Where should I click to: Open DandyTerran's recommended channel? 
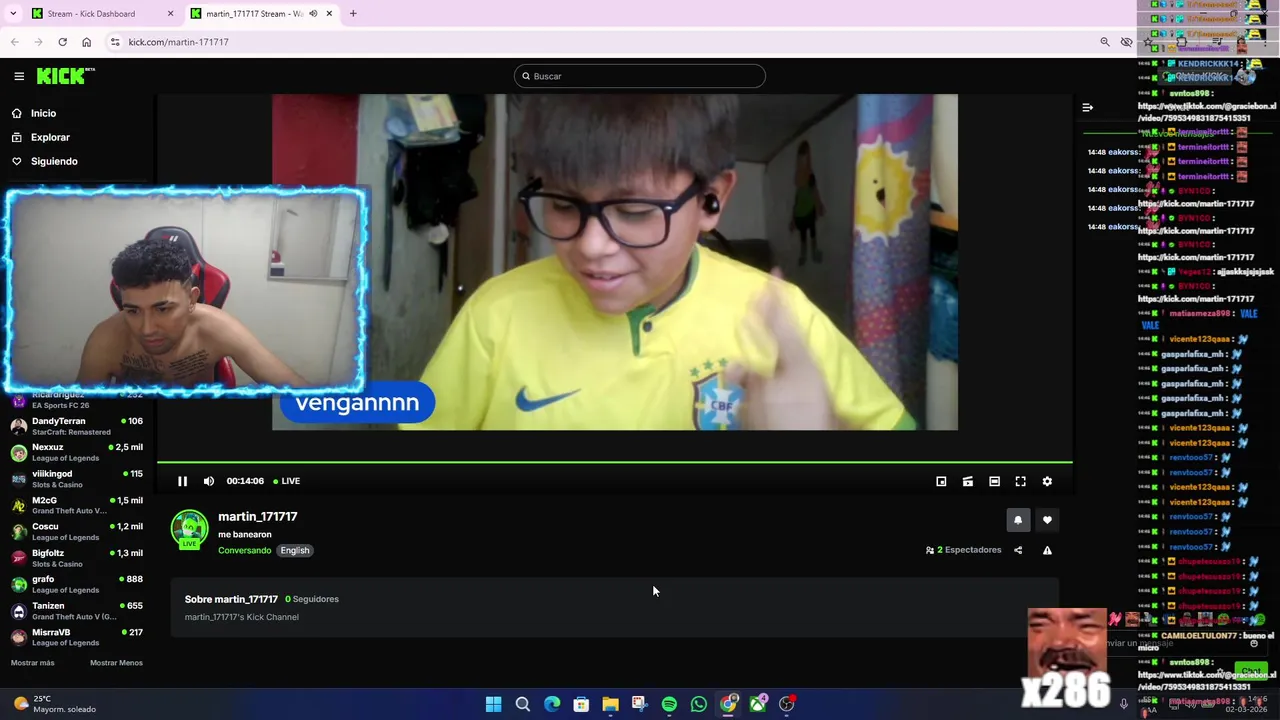(77, 426)
